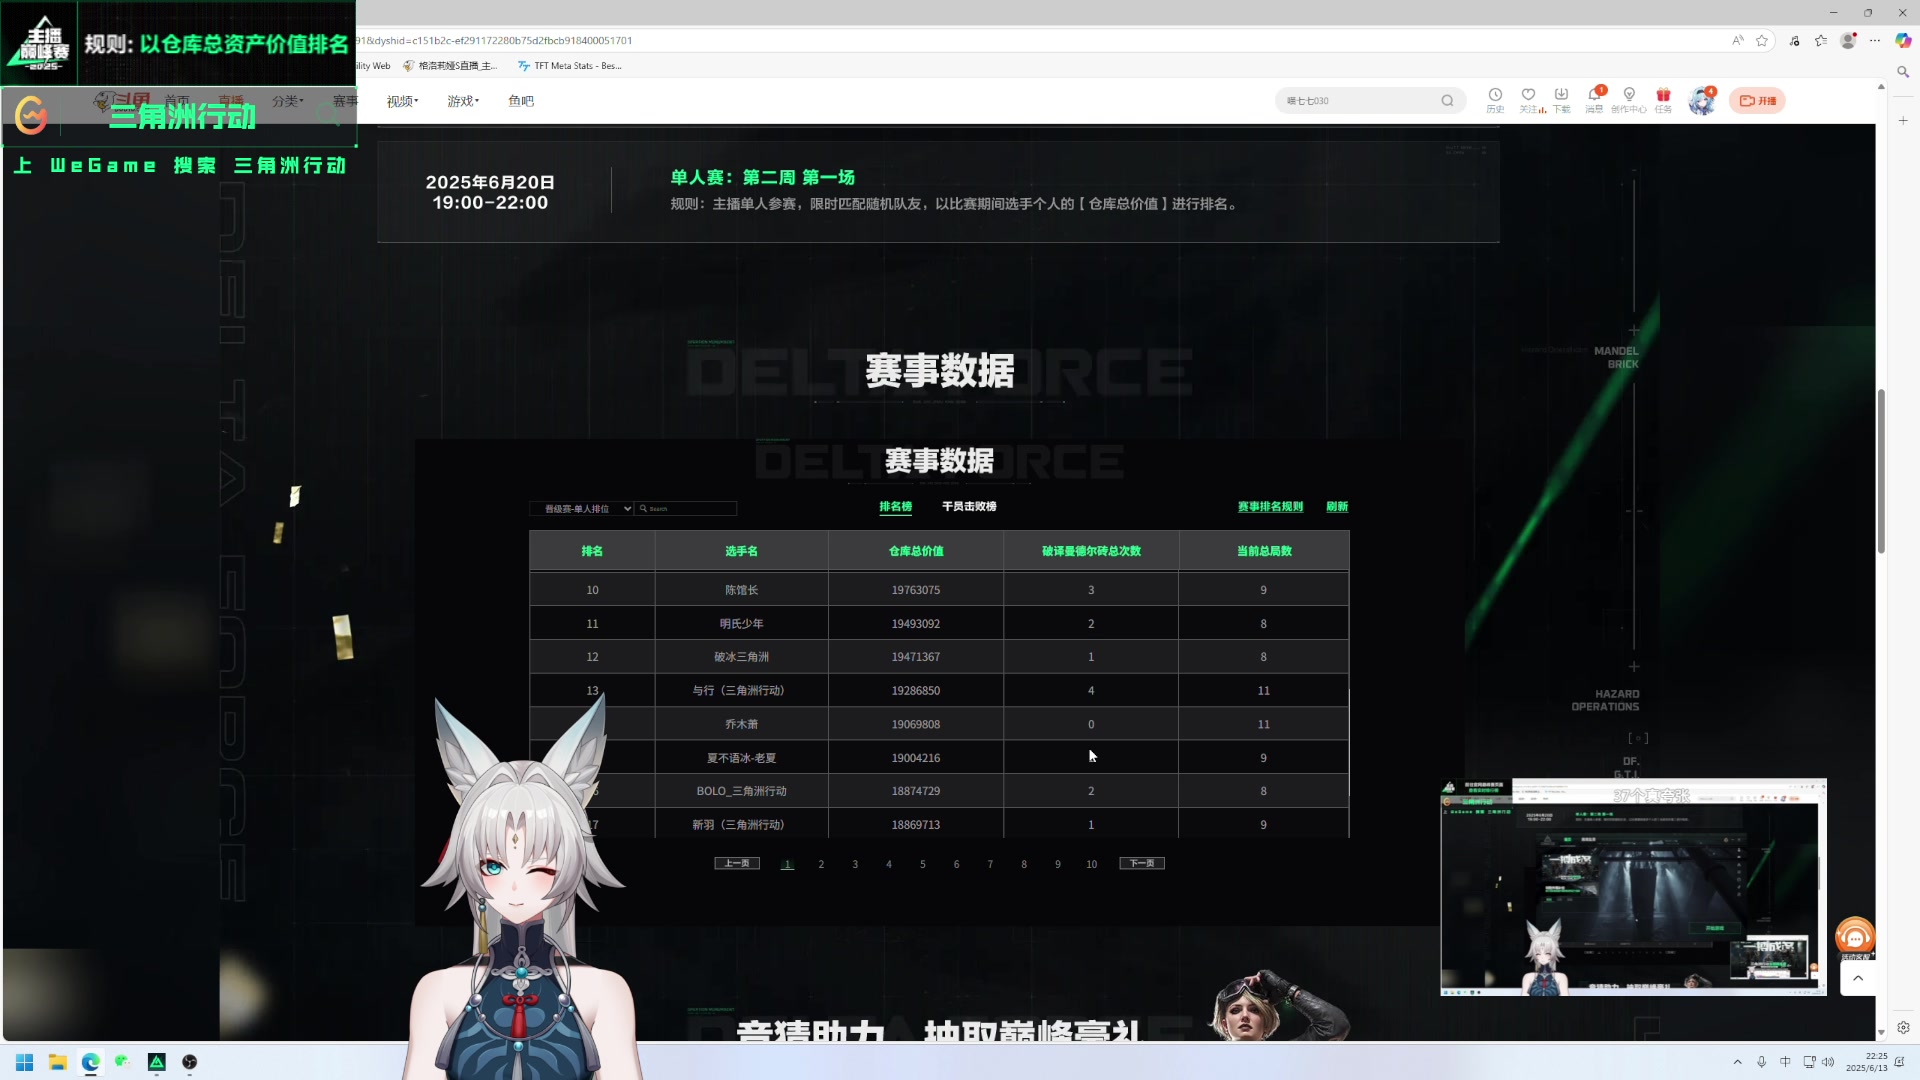Open the 关注 followed heart icon
1920x1080 pixels.
point(1529,100)
